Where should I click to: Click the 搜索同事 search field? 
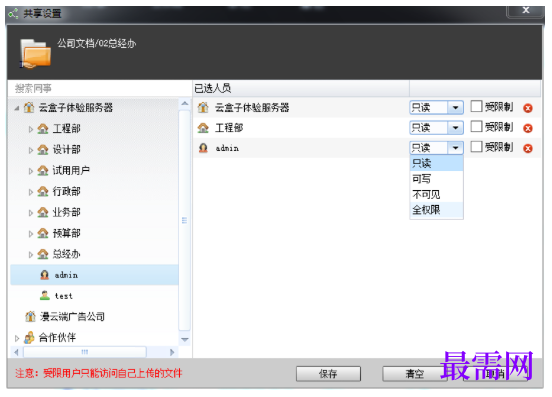(100, 88)
